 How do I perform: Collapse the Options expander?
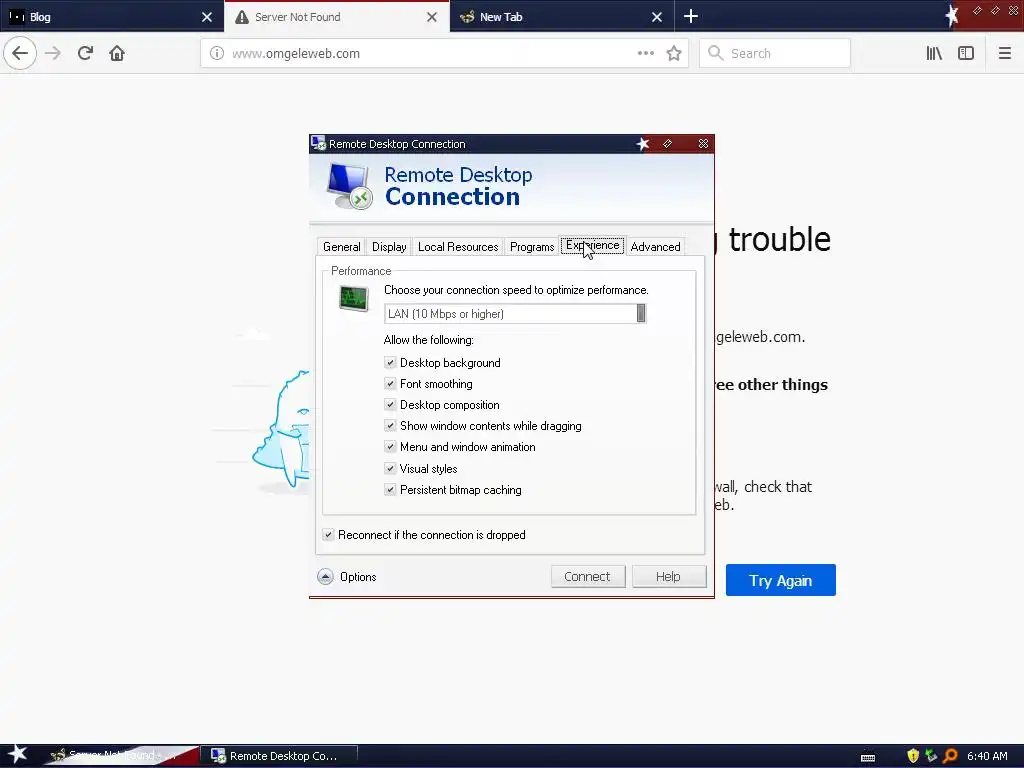pyautogui.click(x=325, y=577)
